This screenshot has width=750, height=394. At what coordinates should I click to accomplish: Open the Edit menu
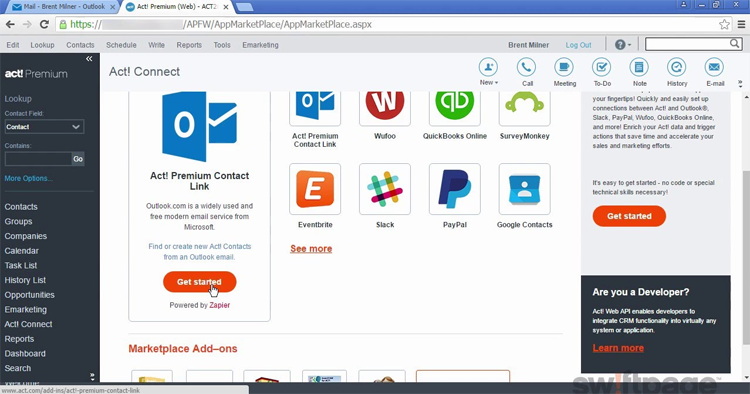(x=13, y=45)
